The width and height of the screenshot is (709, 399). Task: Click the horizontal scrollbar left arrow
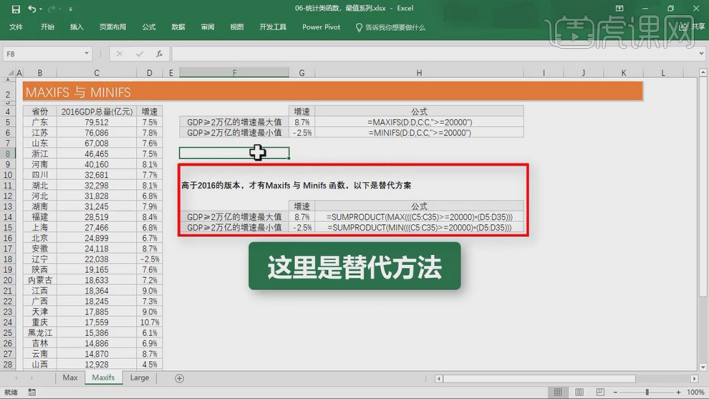point(439,378)
